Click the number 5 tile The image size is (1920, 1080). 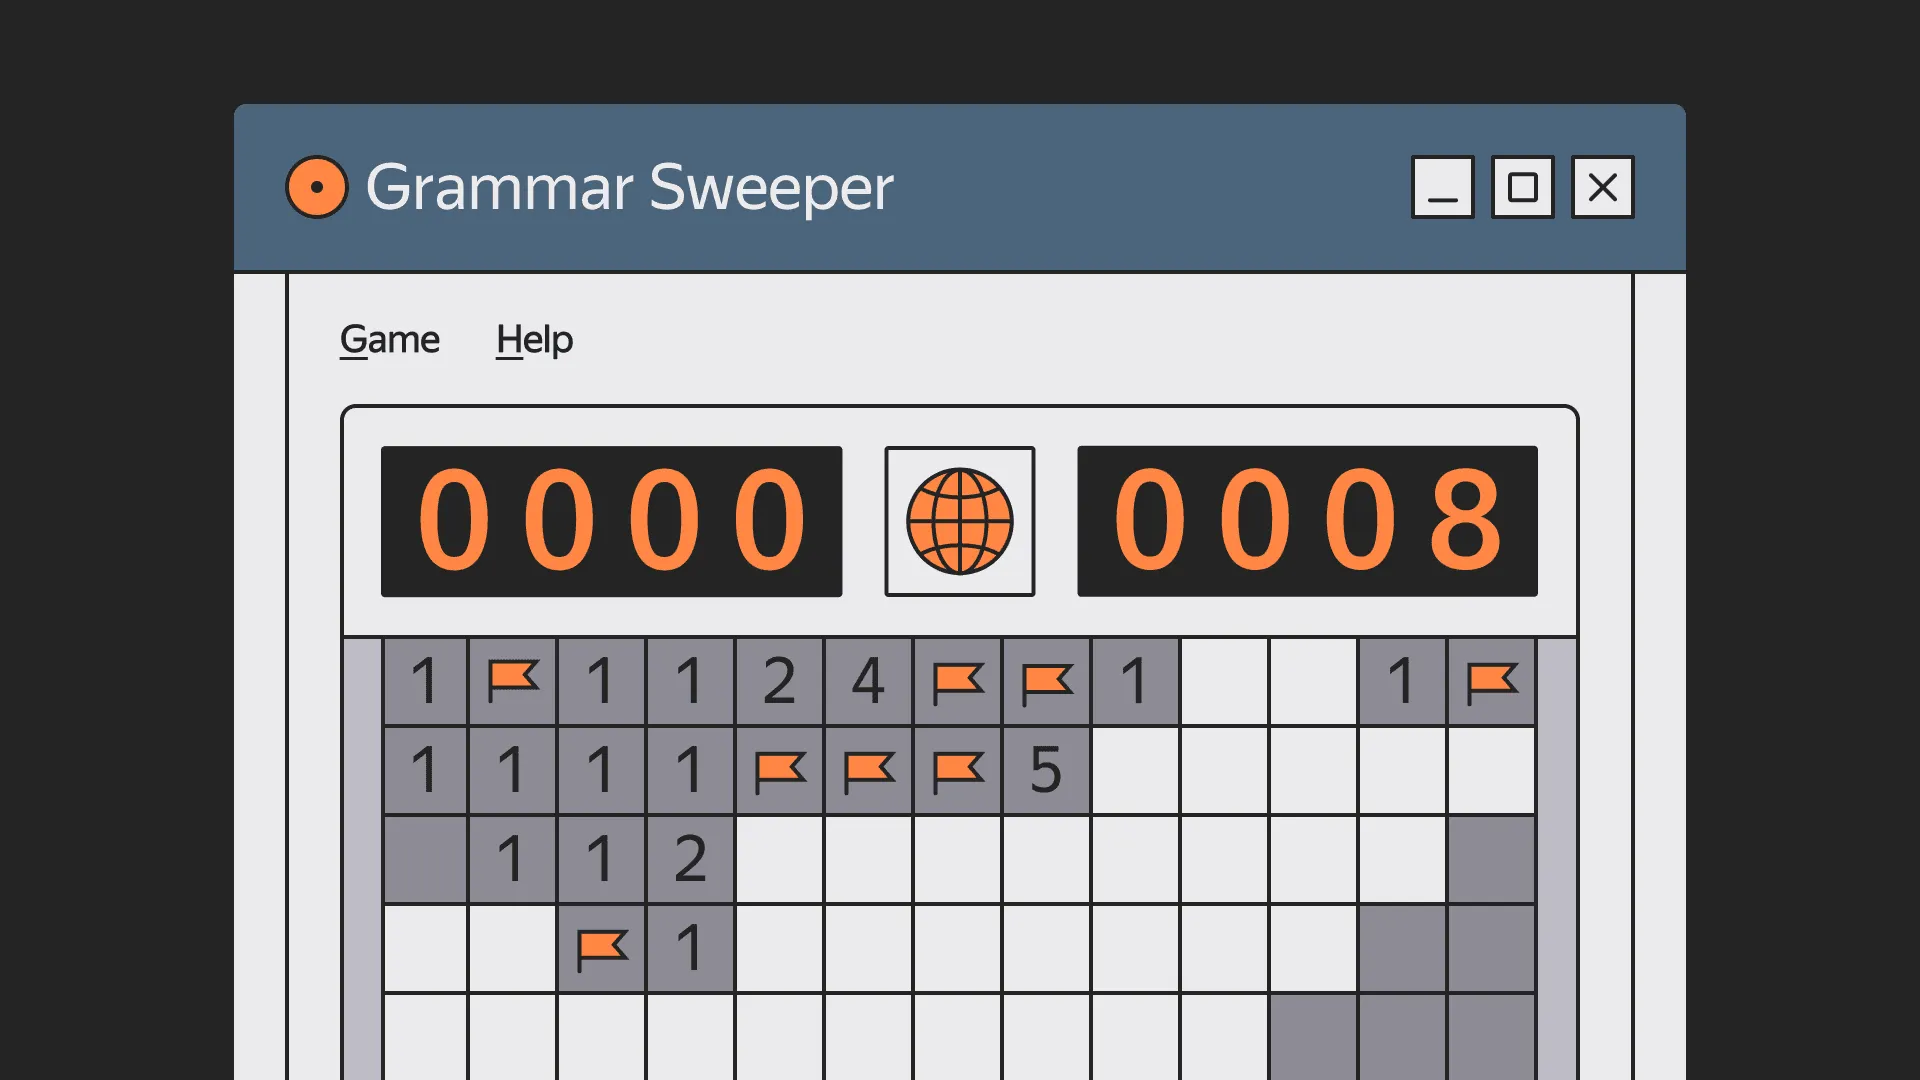[x=1046, y=770]
